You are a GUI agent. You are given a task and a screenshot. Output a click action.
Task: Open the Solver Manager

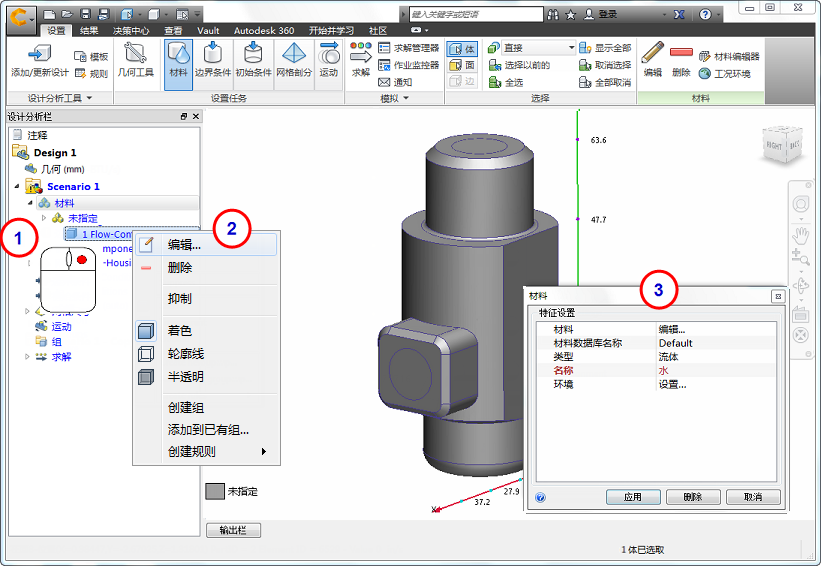(408, 48)
